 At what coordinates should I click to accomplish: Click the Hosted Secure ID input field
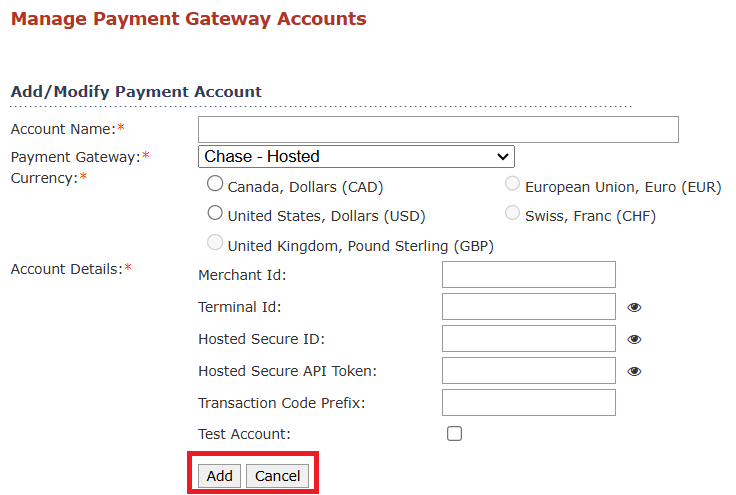(x=529, y=338)
